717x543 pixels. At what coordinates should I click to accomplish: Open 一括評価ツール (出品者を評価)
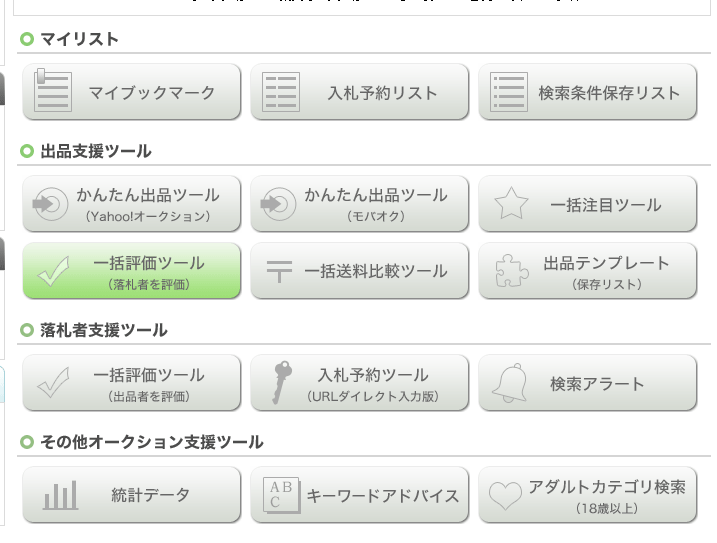pyautogui.click(x=132, y=382)
